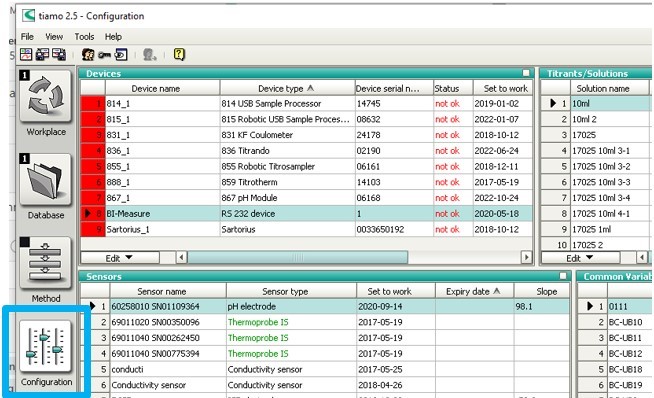Select solution row 10ml 2
The height and width of the screenshot is (398, 654).
596,119
